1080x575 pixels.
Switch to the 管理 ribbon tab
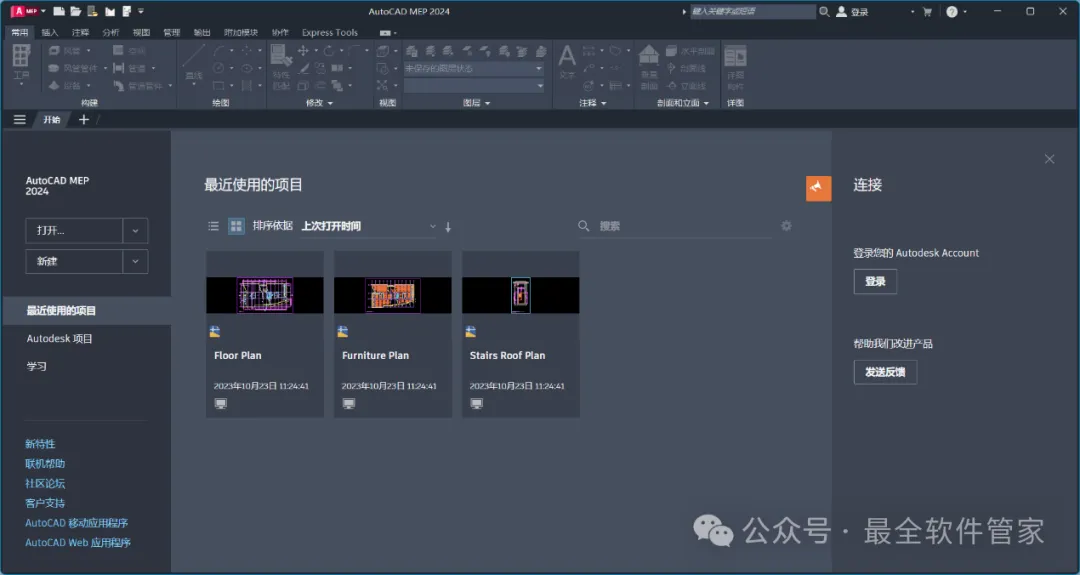pyautogui.click(x=172, y=32)
